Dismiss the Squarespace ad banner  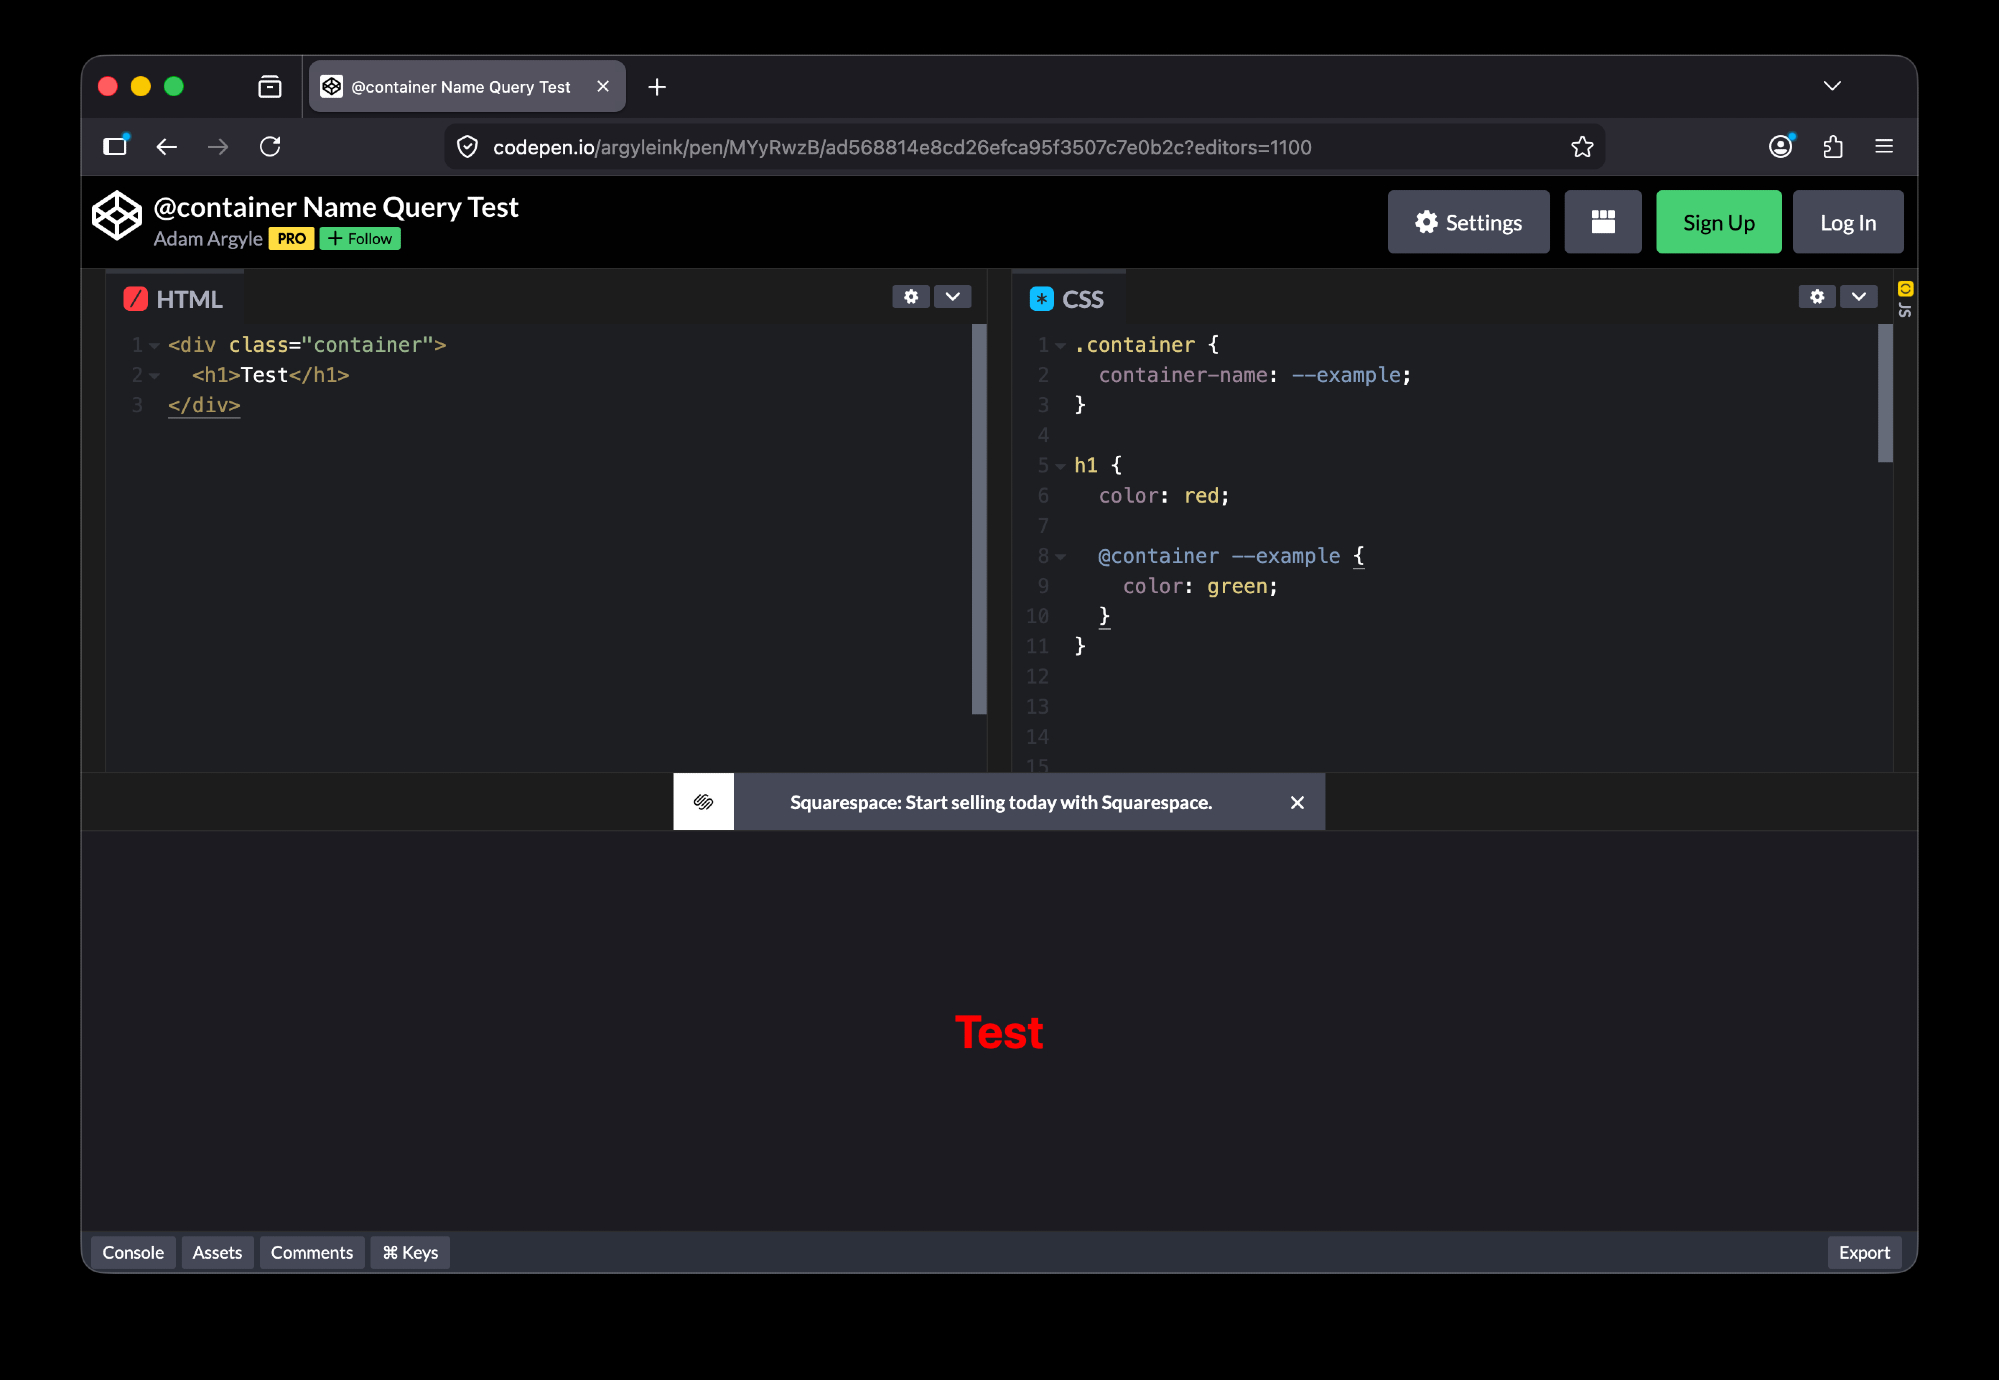coord(1297,802)
